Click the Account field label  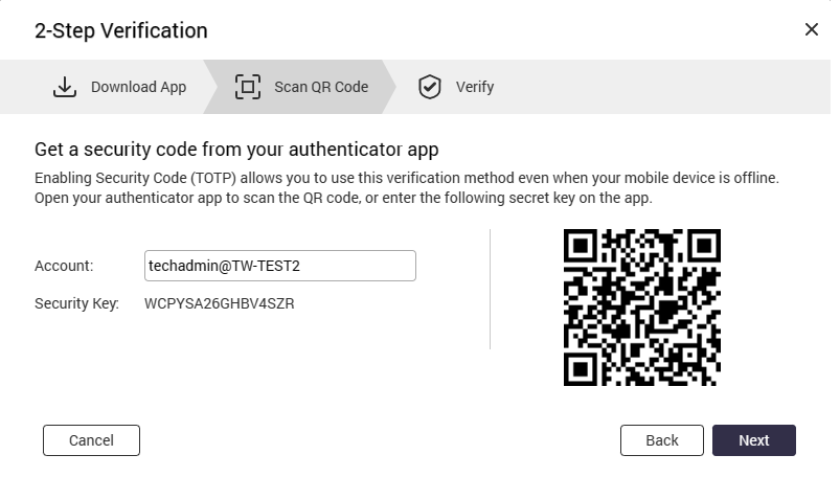(63, 266)
